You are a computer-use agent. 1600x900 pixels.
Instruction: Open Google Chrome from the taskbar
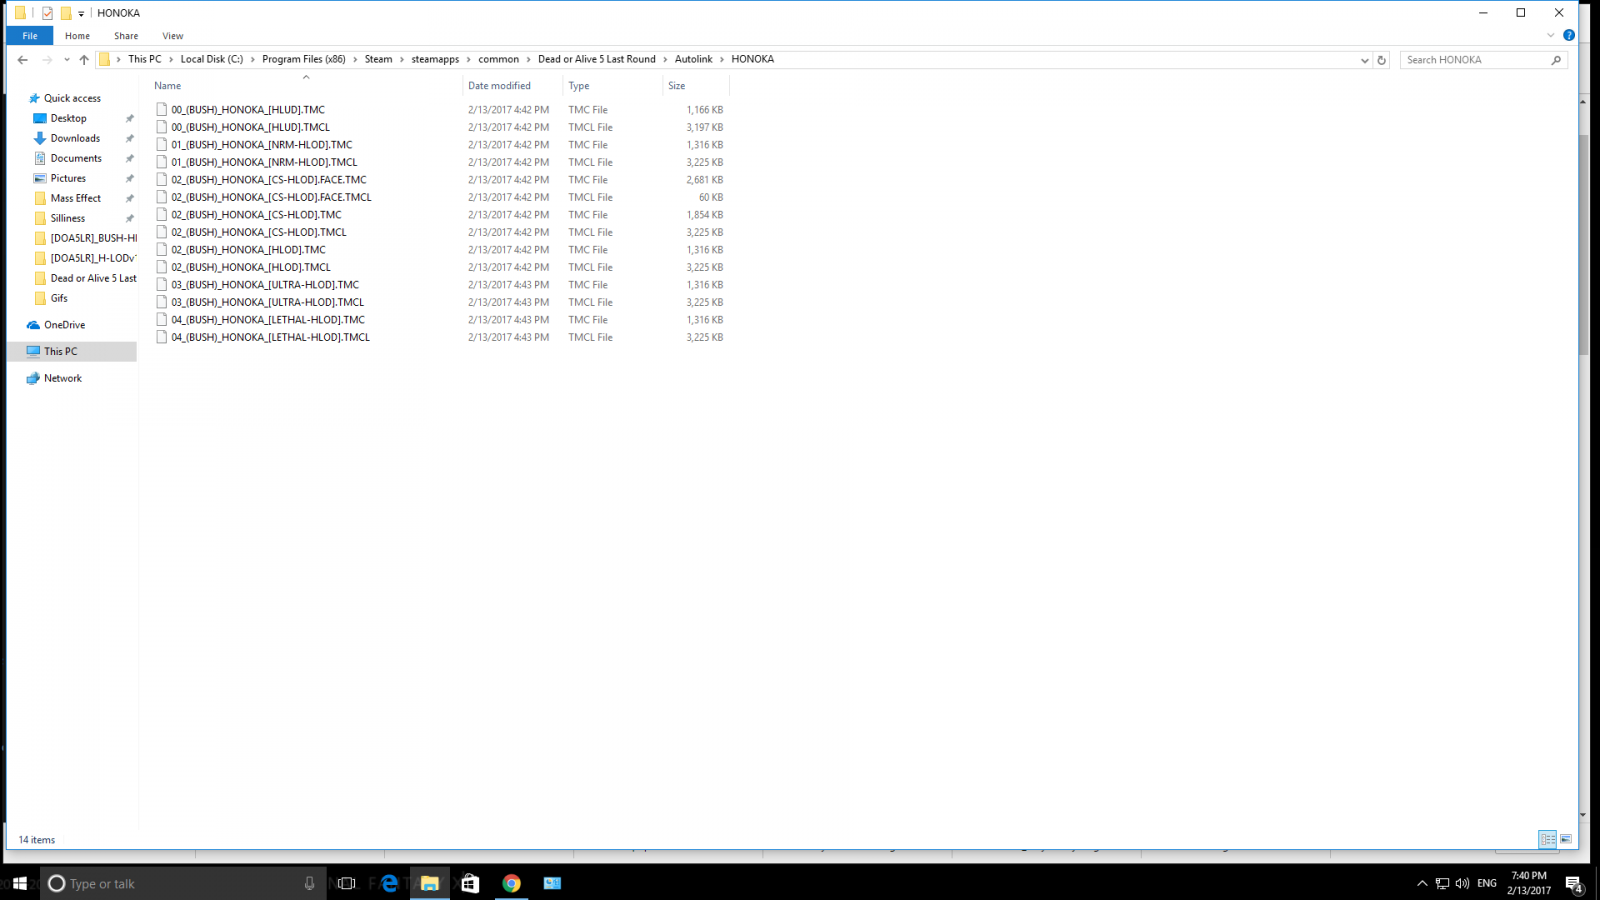[x=511, y=883]
